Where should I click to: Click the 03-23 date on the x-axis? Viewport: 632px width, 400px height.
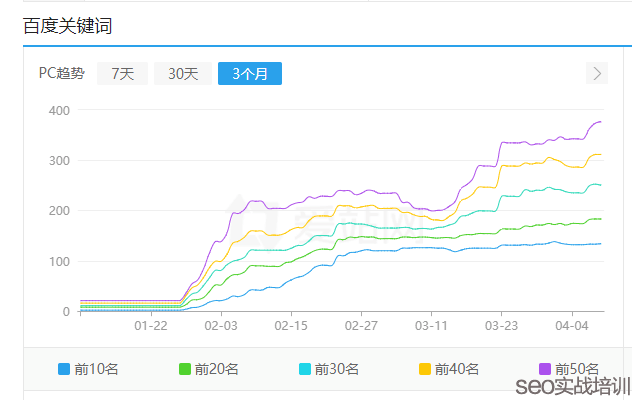tap(501, 326)
